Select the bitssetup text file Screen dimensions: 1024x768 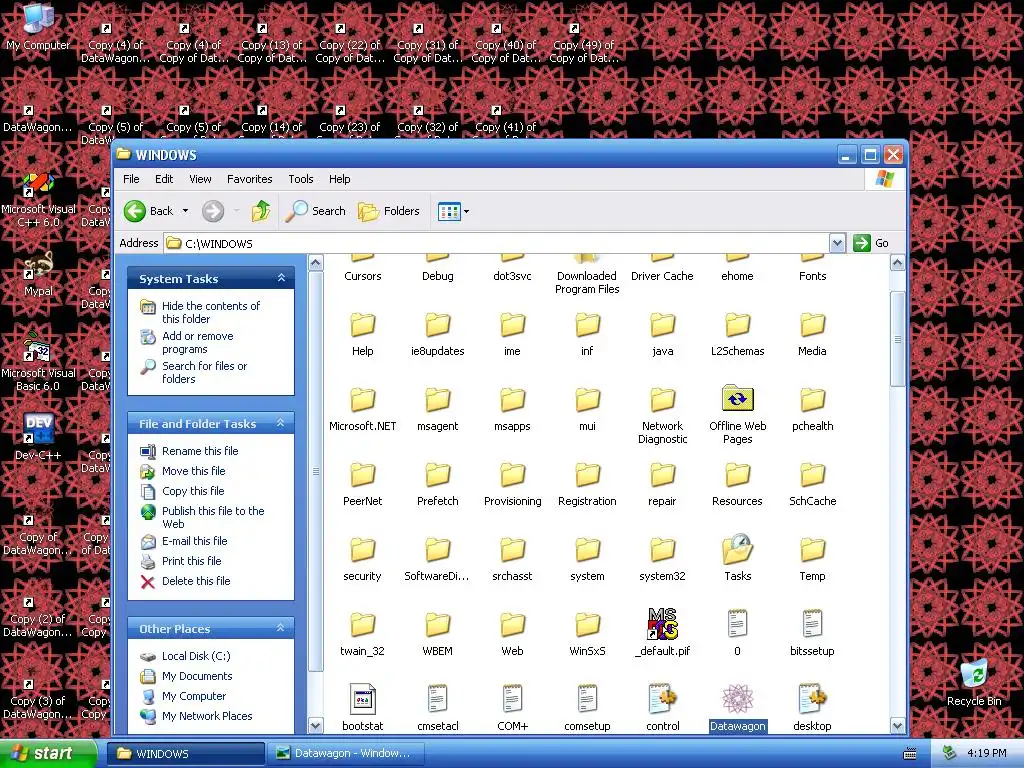[812, 624]
